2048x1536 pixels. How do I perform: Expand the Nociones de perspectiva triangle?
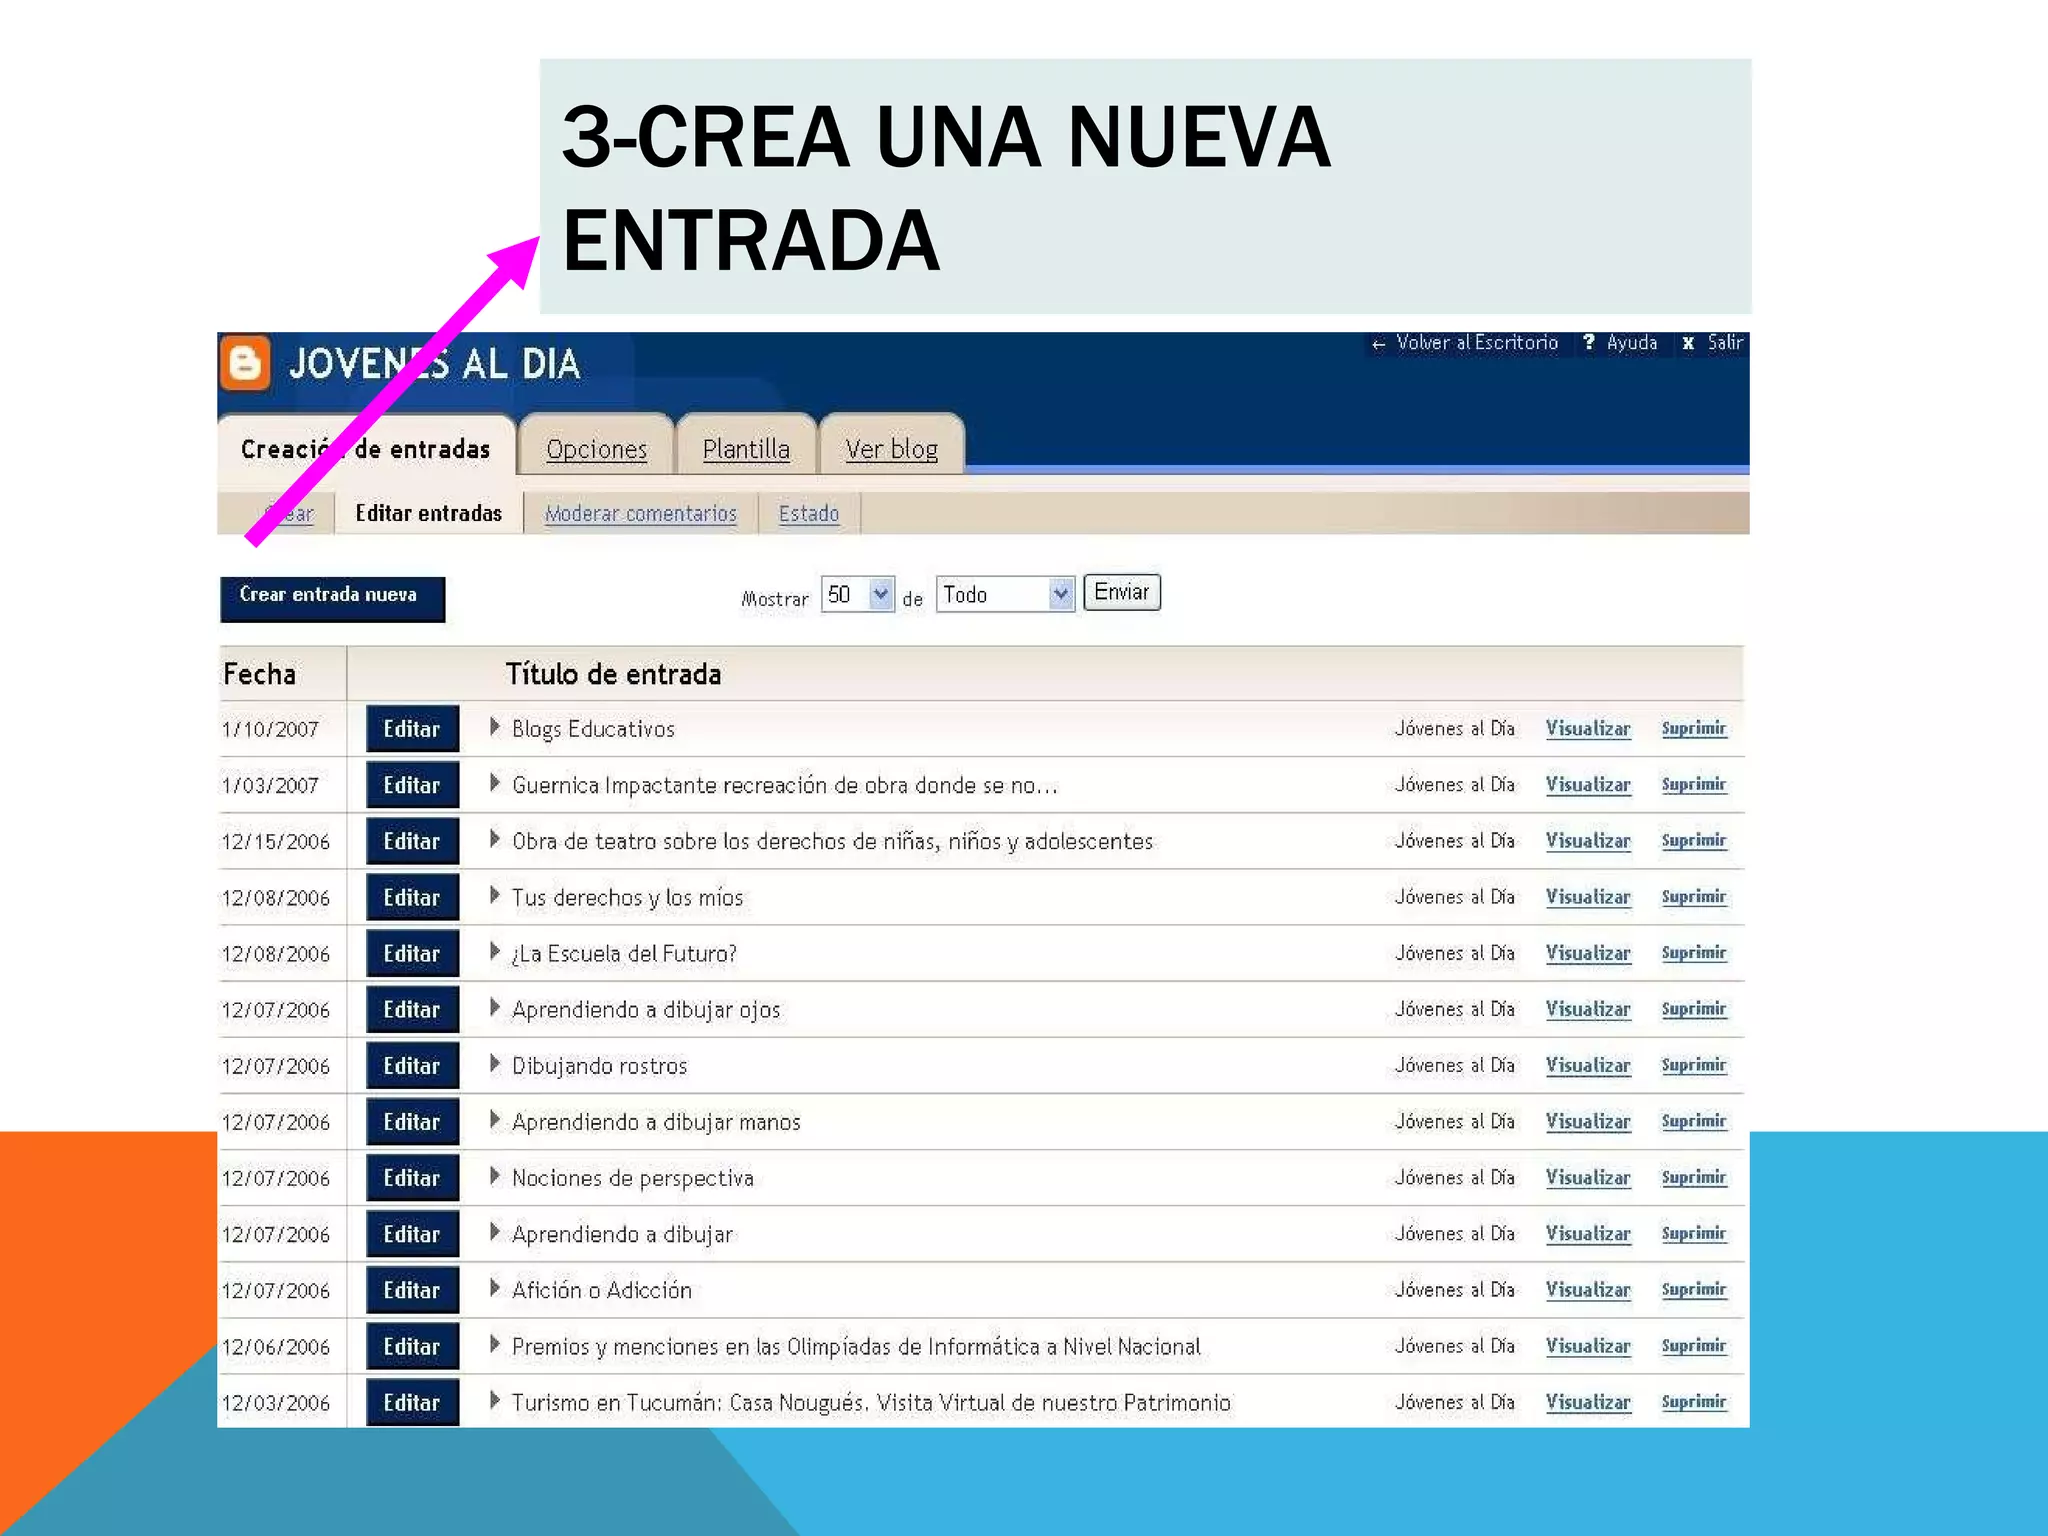pyautogui.click(x=494, y=1176)
